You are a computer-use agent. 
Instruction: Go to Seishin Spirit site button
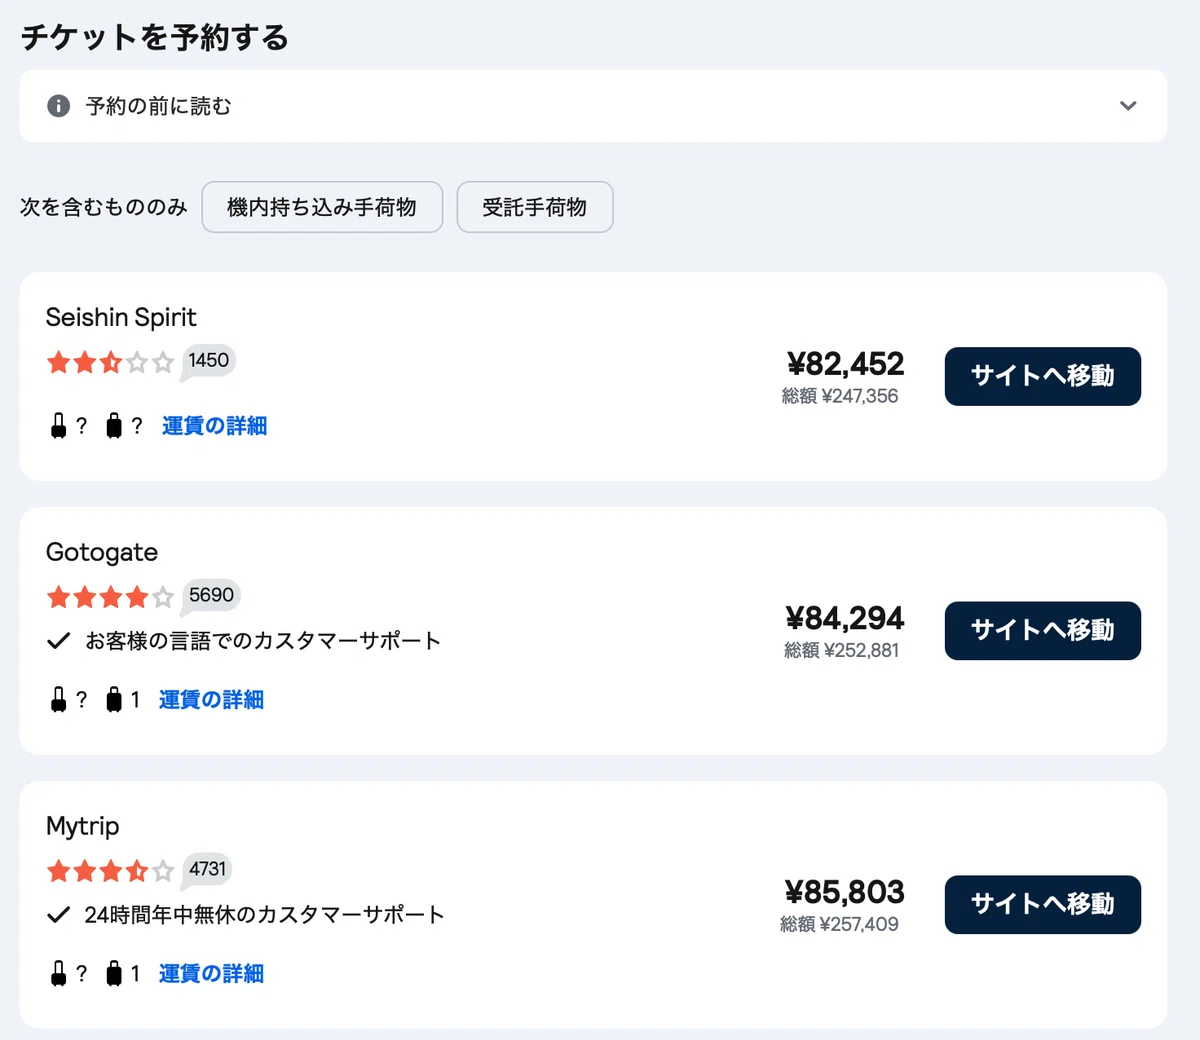tap(1043, 376)
